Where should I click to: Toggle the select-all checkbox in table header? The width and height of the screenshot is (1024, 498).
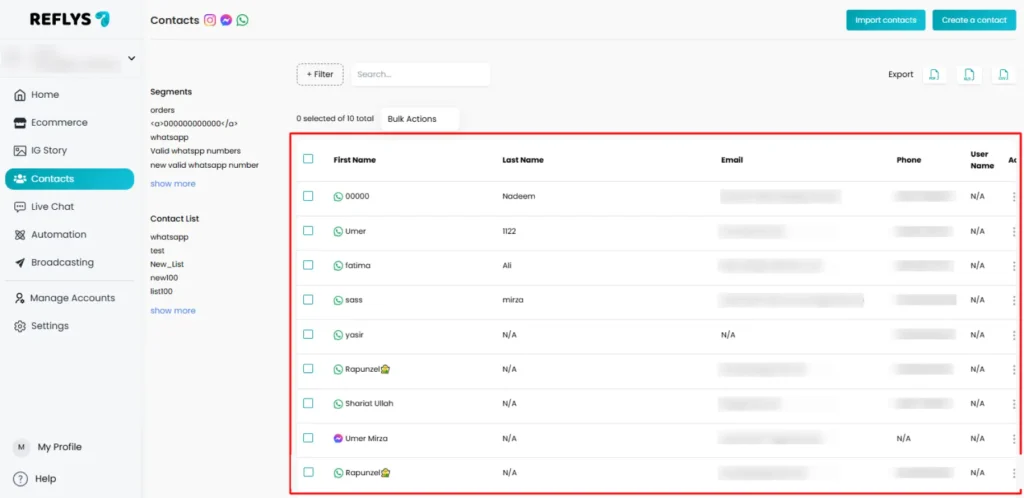click(x=308, y=159)
